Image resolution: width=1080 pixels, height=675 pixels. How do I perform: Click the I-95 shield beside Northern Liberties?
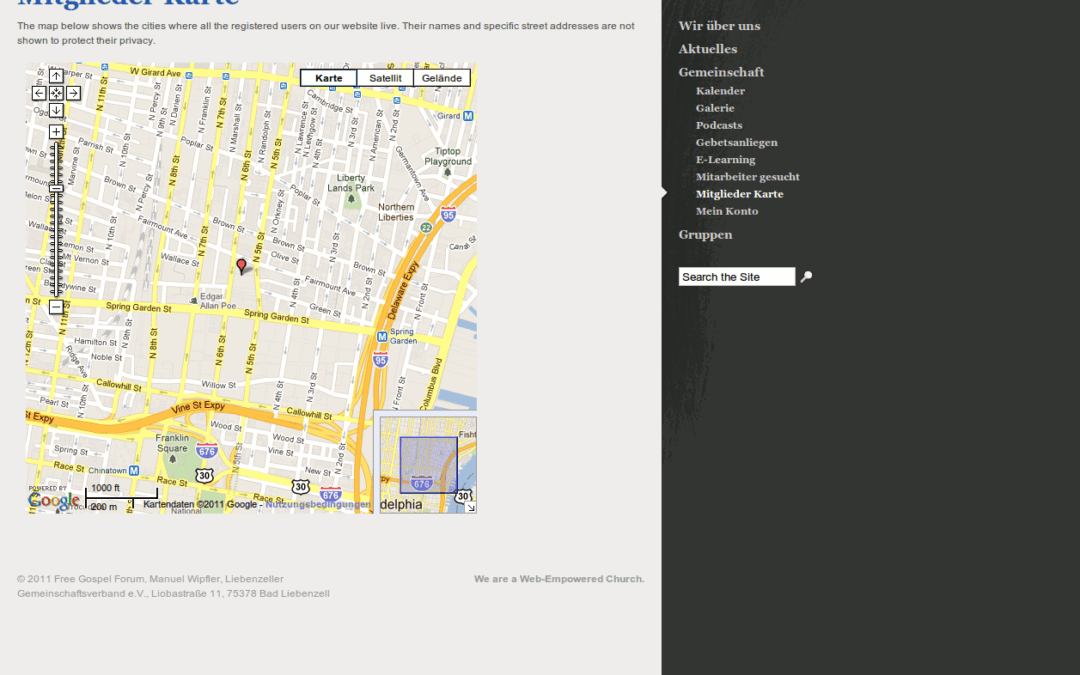pos(448,214)
